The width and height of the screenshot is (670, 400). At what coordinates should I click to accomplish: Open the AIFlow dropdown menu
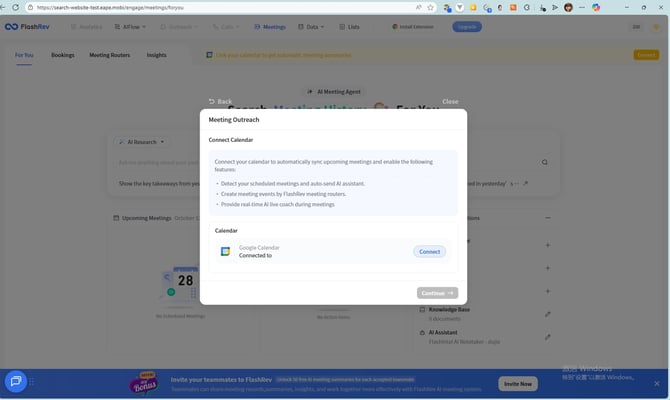133,27
